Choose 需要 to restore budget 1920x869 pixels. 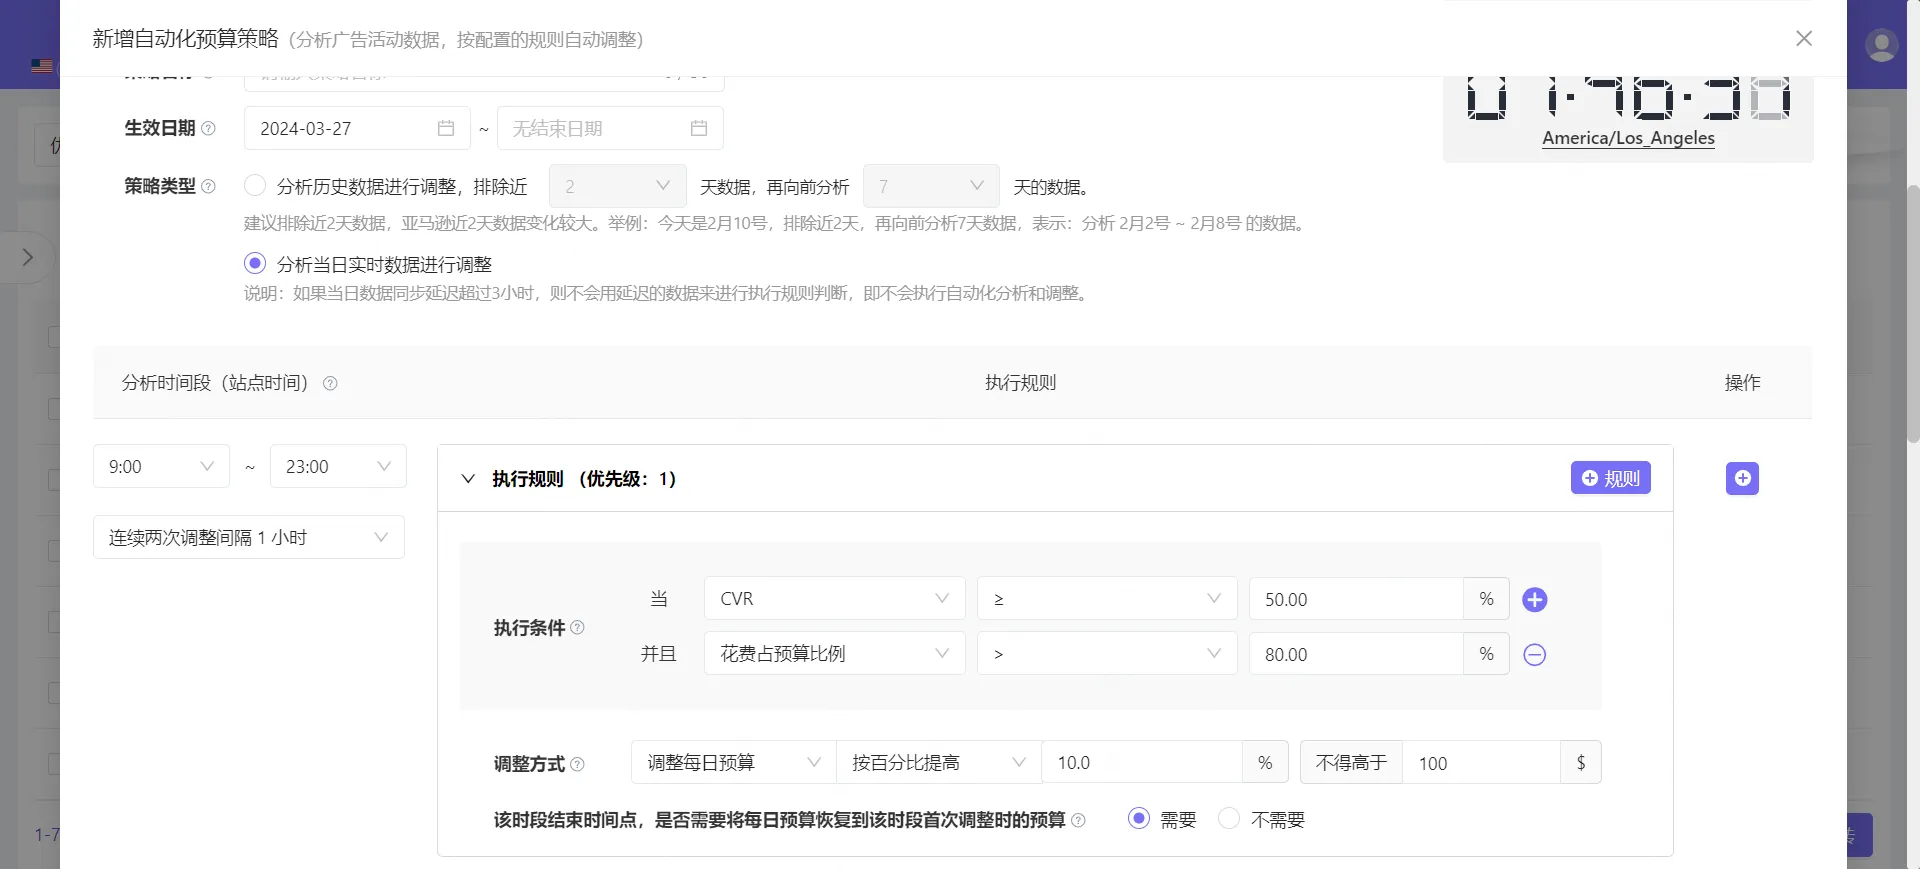(1138, 818)
